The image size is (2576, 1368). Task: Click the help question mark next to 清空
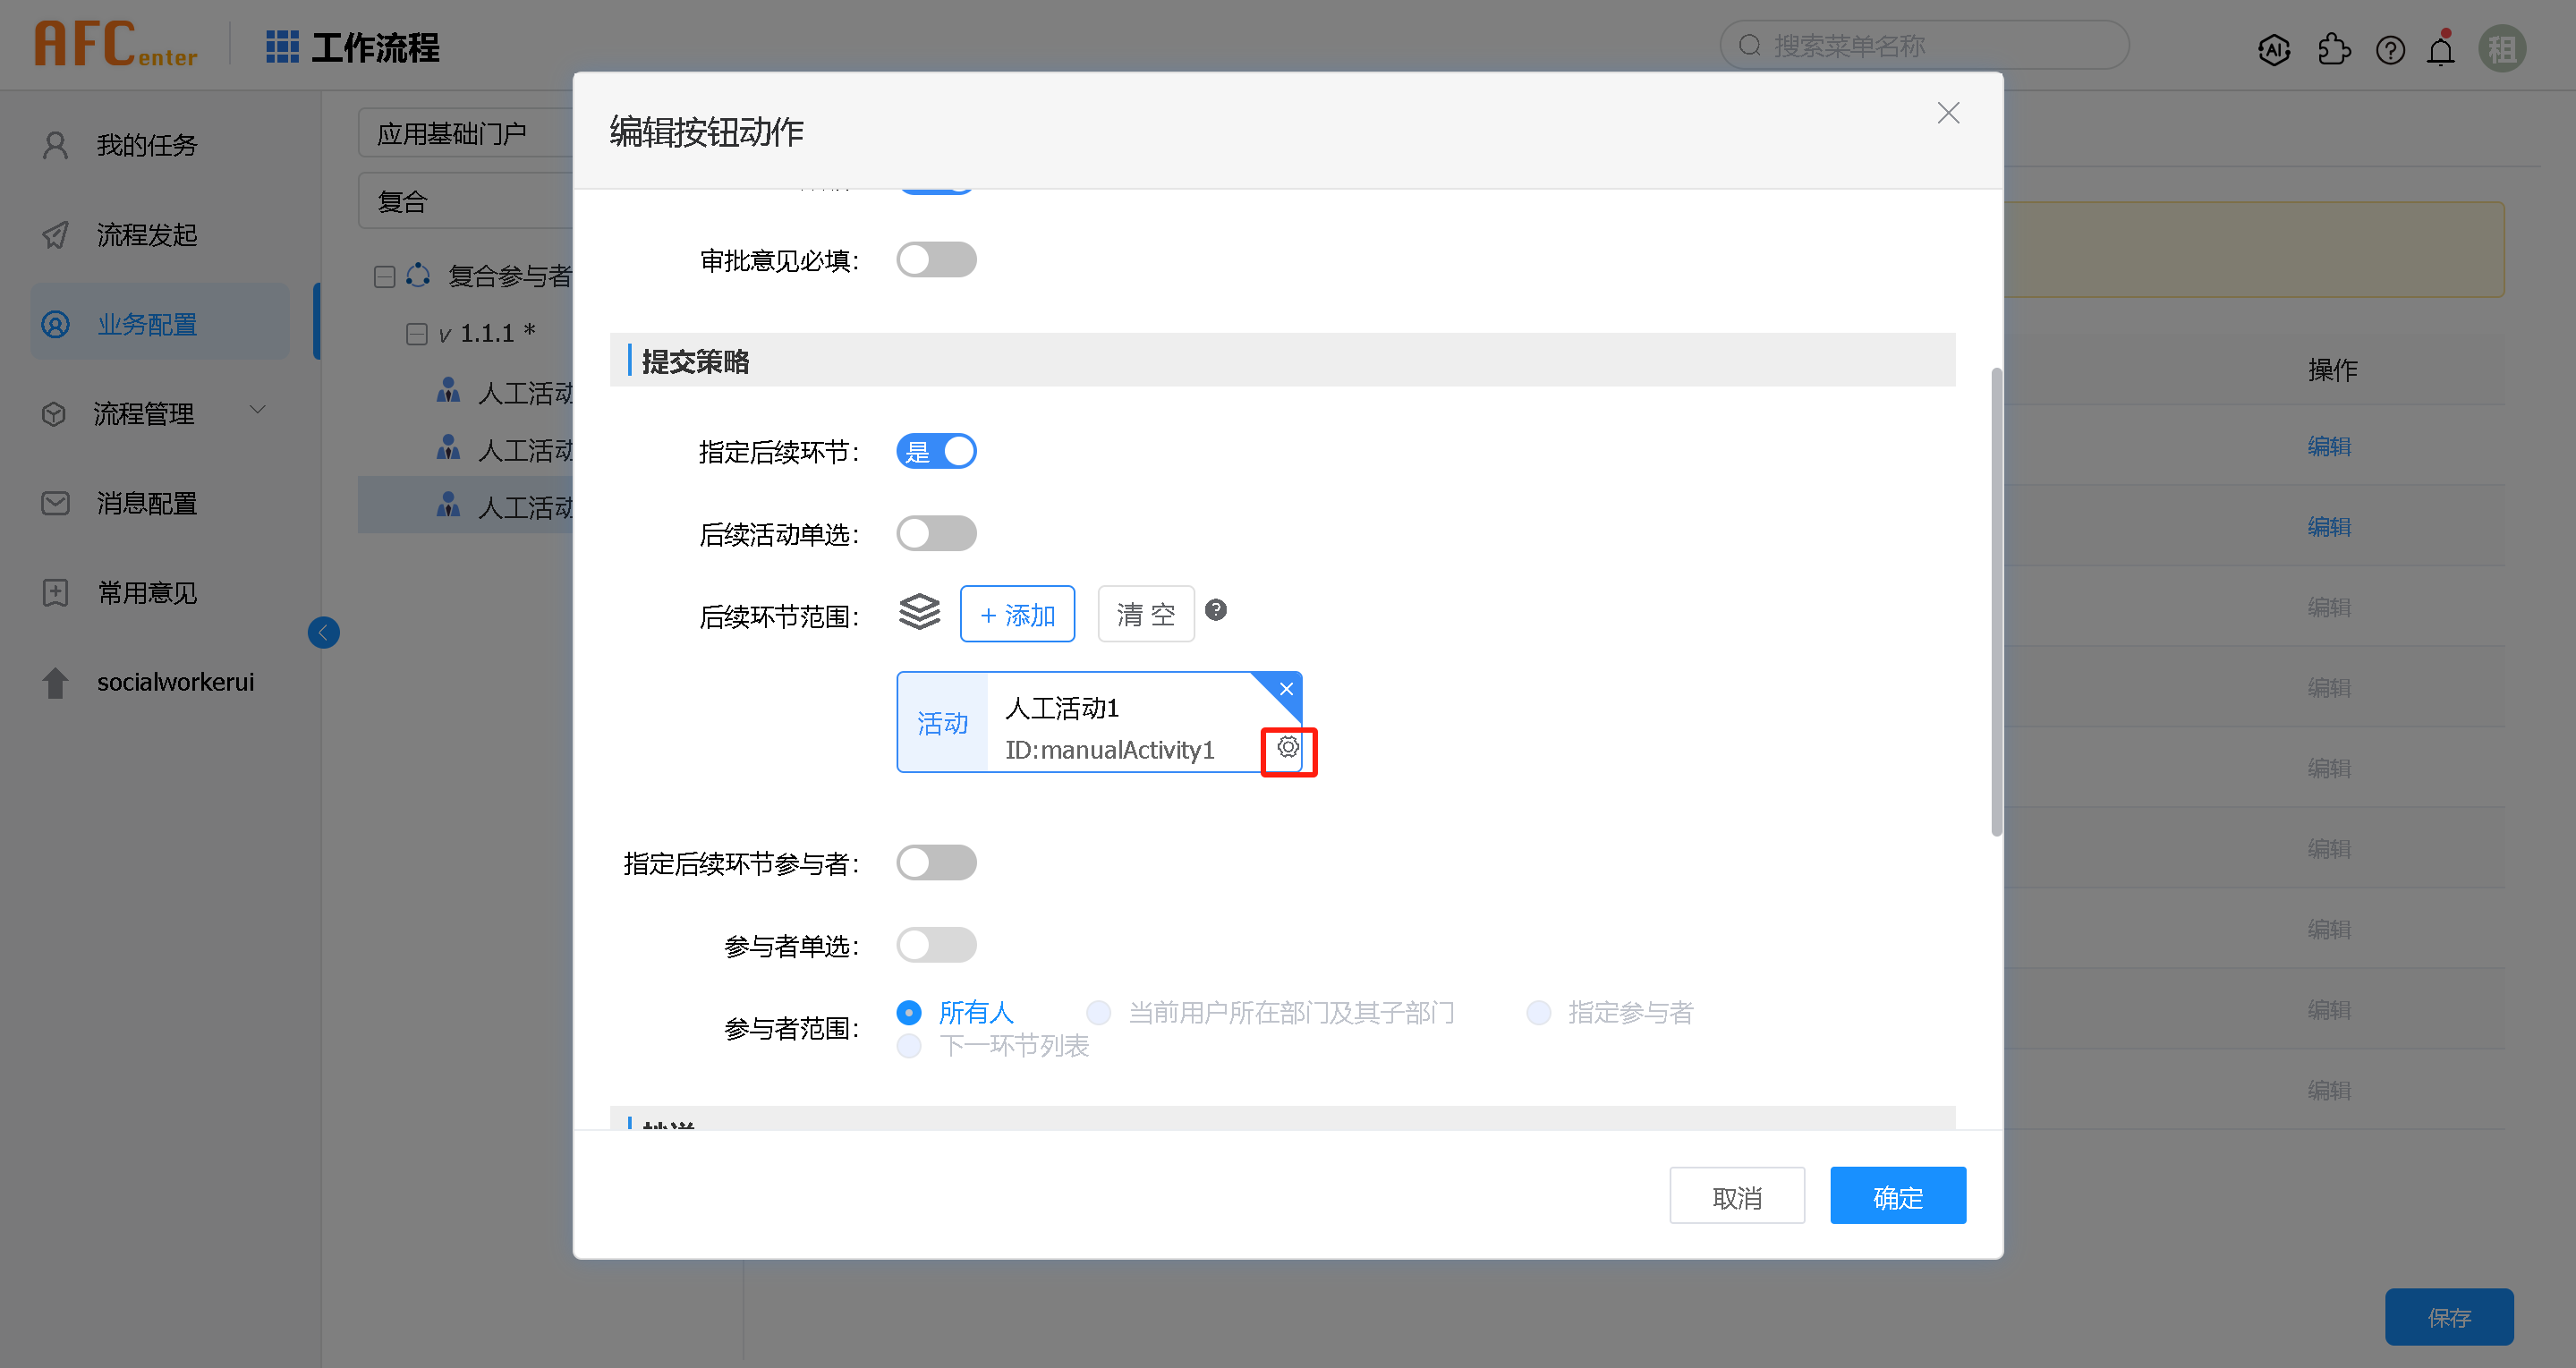pyautogui.click(x=1215, y=610)
